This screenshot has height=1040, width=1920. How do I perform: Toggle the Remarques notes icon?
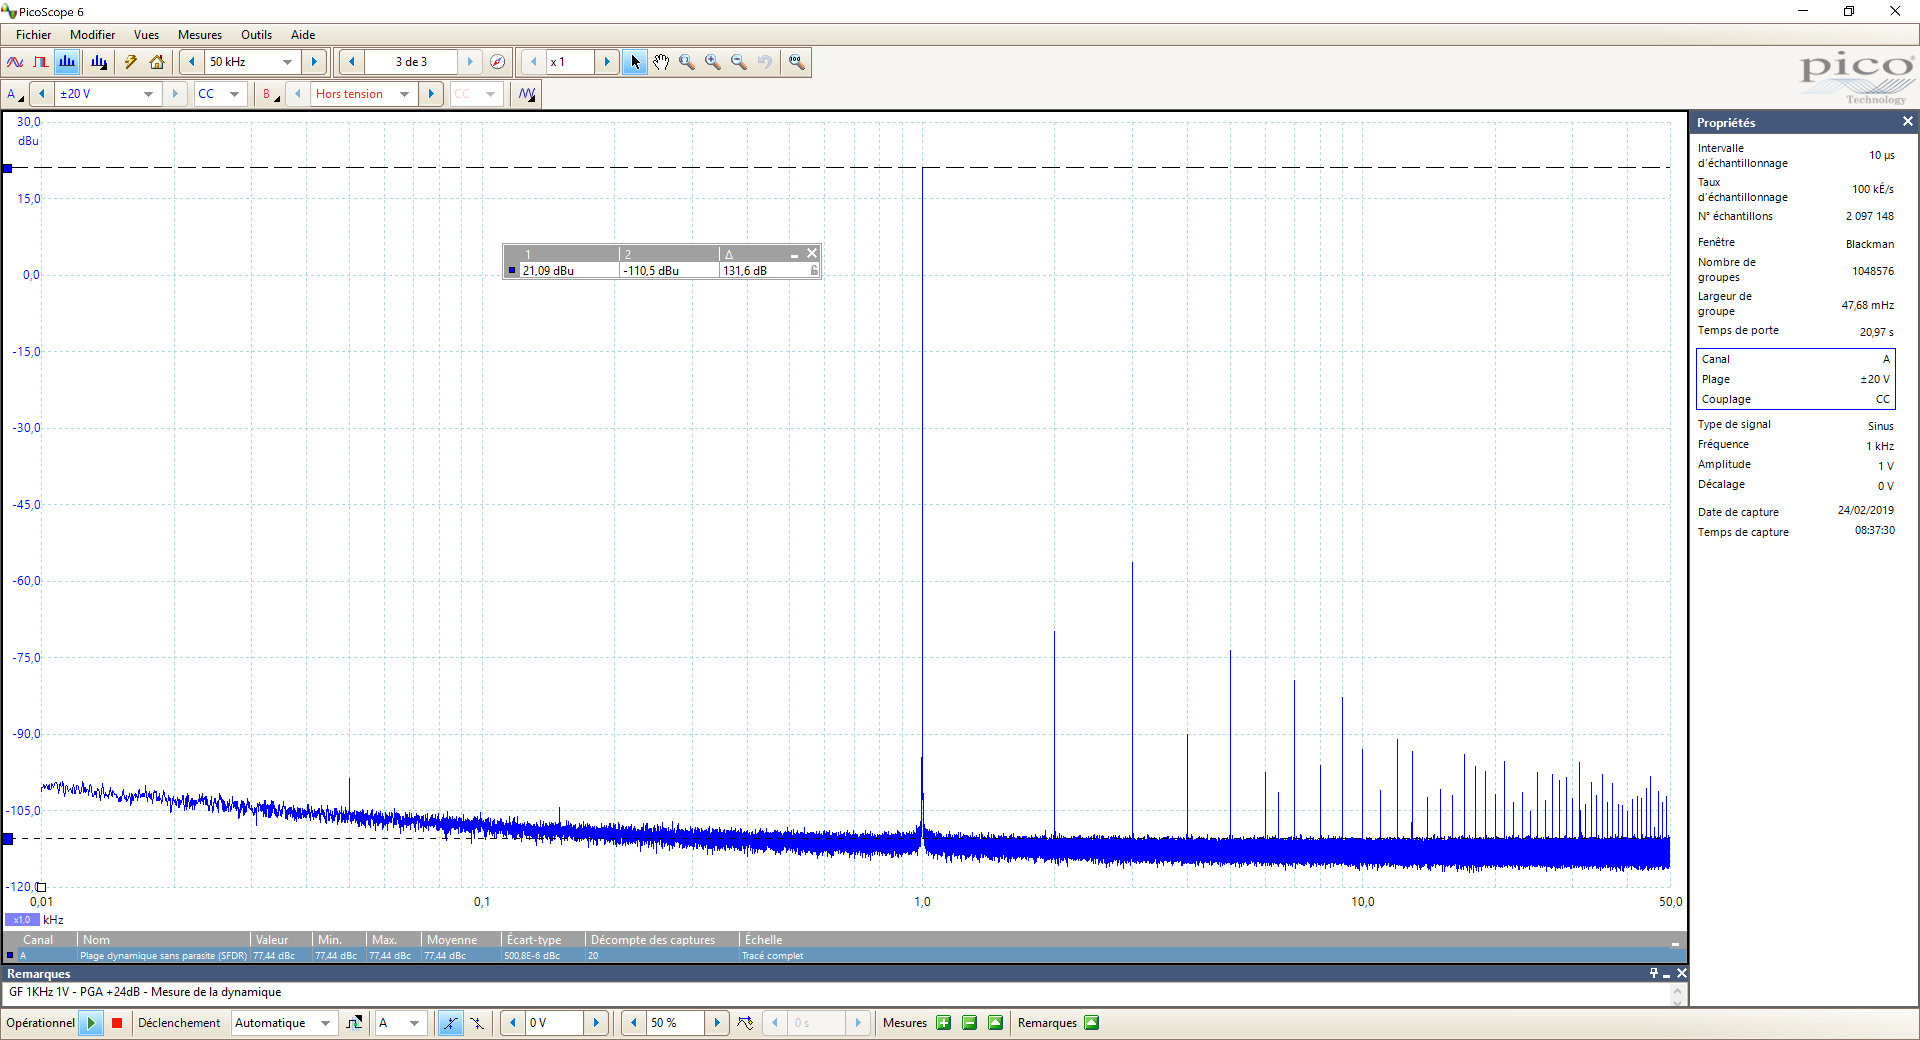click(1092, 1023)
